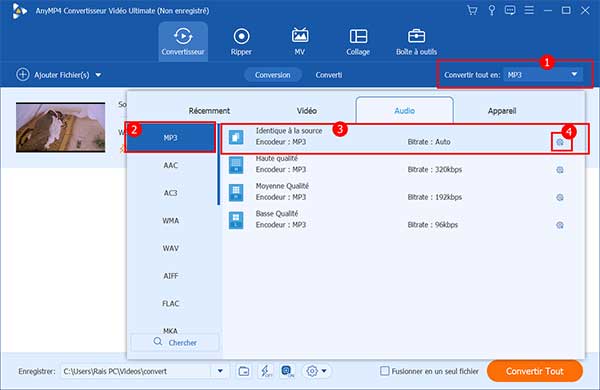
Task: Select AIFF in the format list
Action: [170, 276]
